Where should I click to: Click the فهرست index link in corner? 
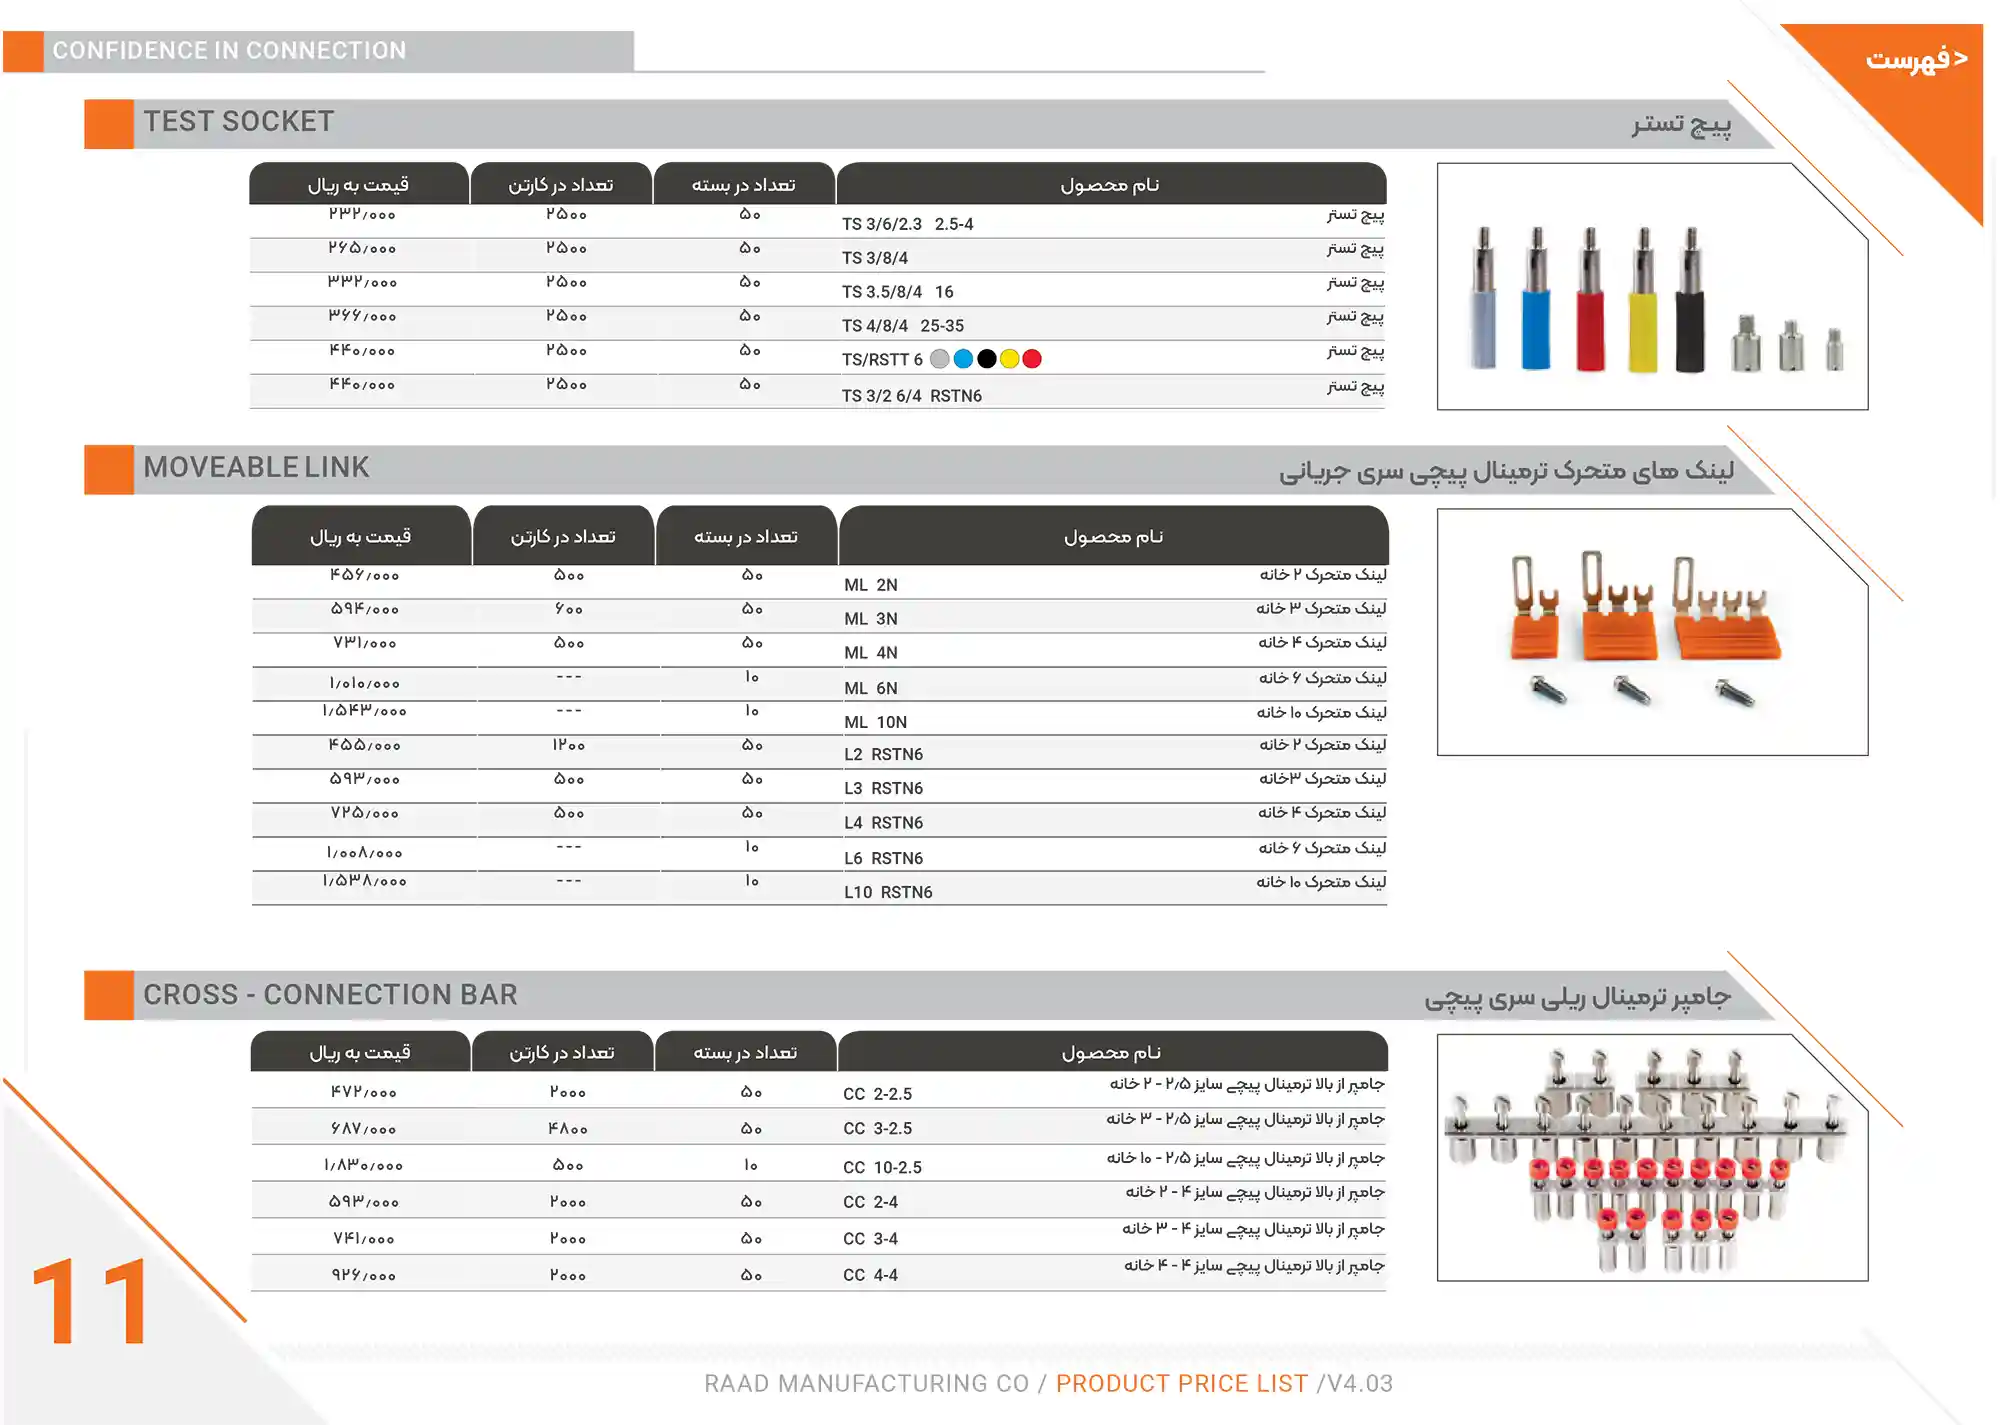tap(1915, 59)
